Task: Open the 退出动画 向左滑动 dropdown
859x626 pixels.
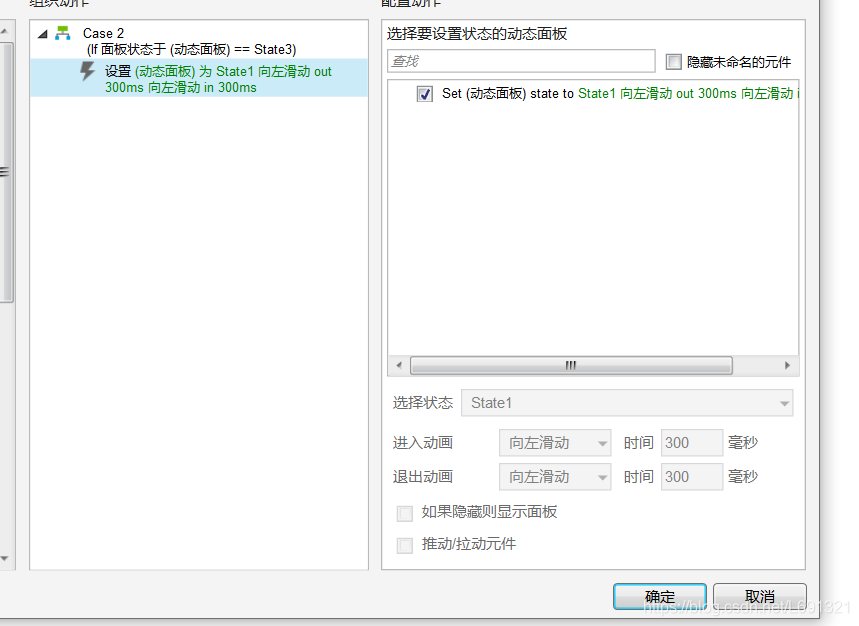Action: (555, 476)
